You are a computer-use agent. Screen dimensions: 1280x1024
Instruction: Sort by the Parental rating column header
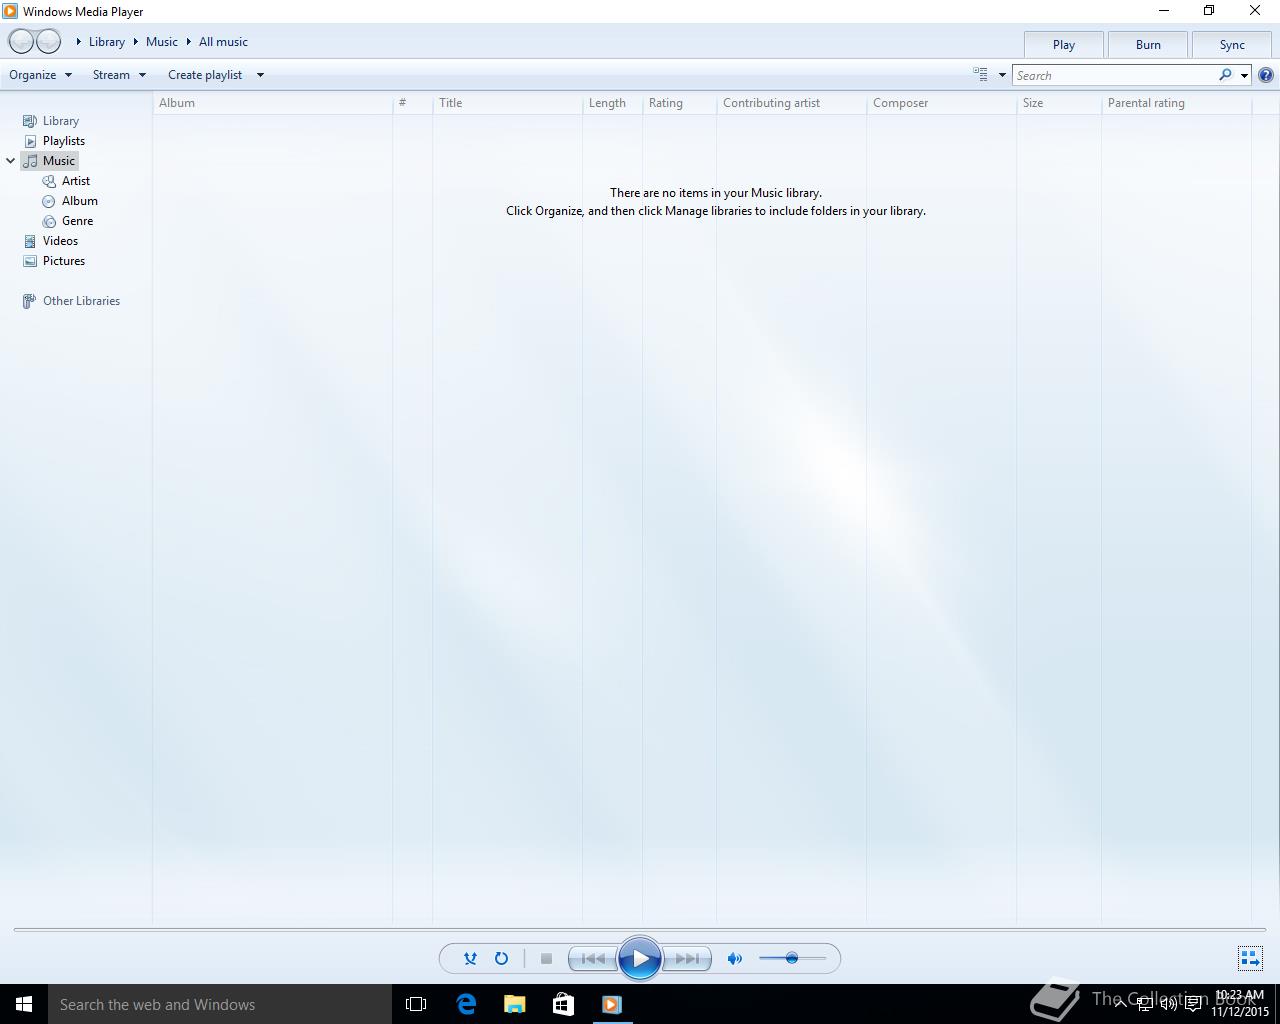pyautogui.click(x=1176, y=103)
